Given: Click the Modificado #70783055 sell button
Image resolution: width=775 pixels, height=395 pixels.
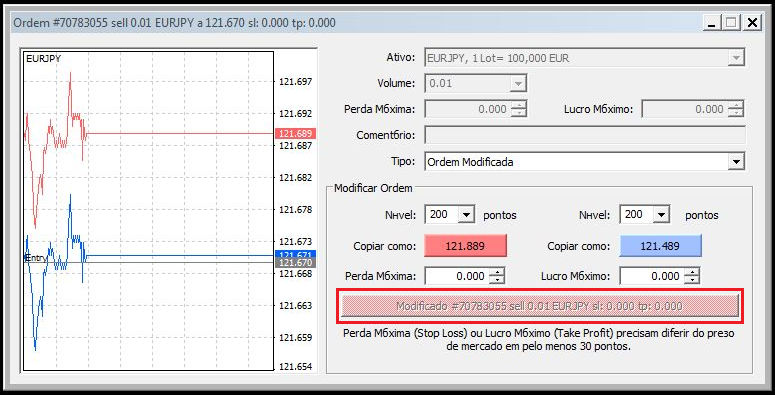Looking at the screenshot, I should click(539, 306).
